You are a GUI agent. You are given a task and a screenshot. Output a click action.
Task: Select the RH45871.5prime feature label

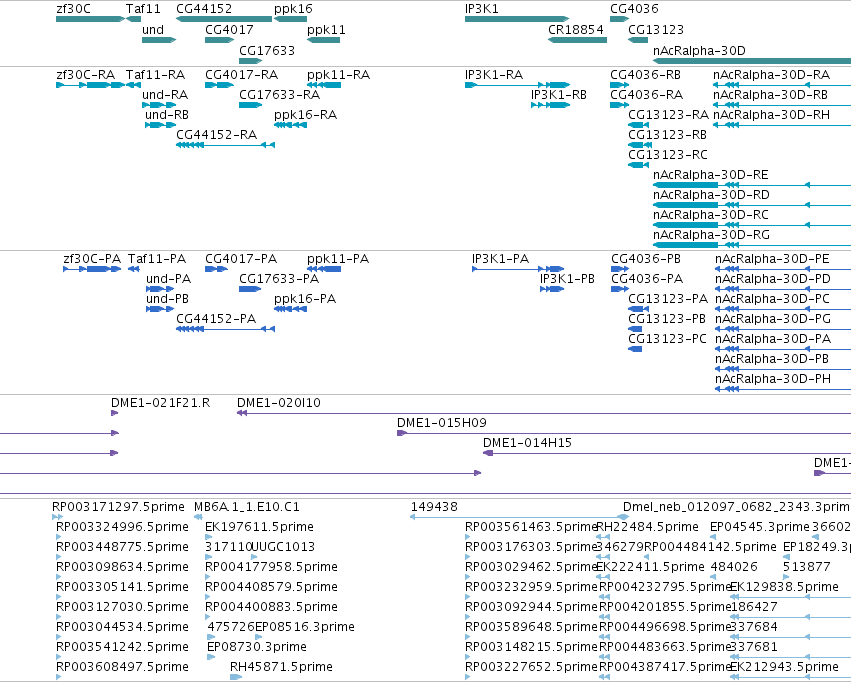(281, 667)
